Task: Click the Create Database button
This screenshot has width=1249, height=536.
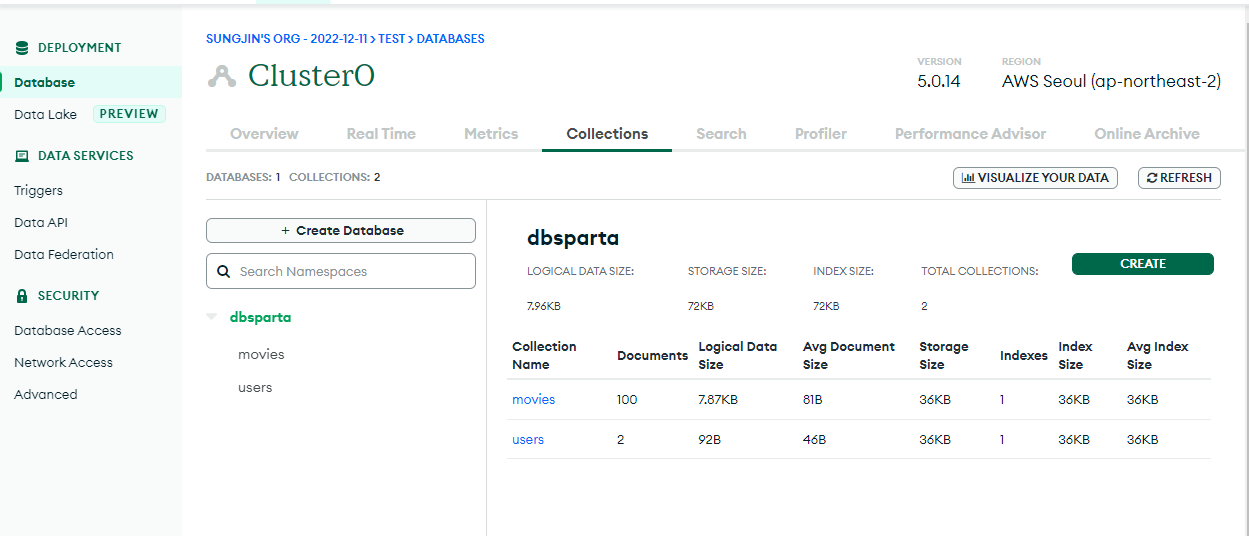Action: coord(341,230)
